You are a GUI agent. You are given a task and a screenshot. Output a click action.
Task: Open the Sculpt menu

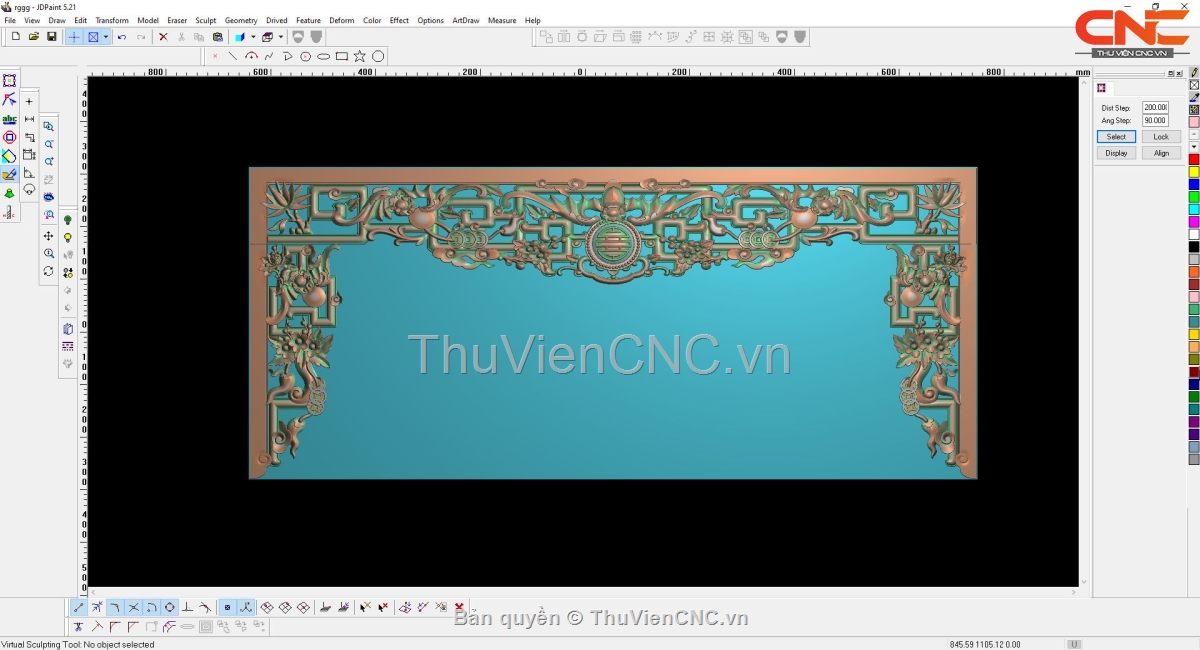205,20
